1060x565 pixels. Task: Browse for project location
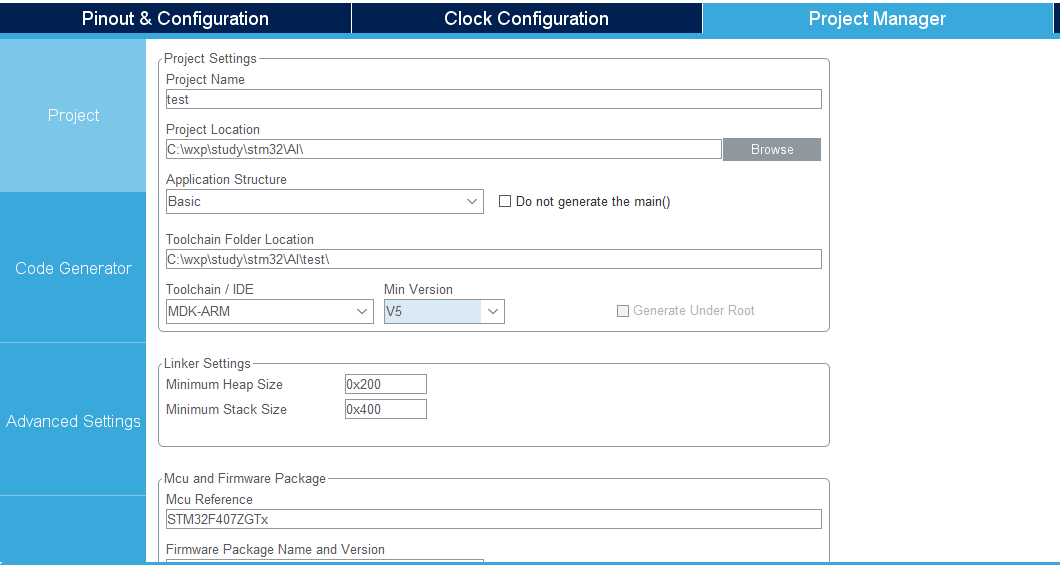coord(772,149)
